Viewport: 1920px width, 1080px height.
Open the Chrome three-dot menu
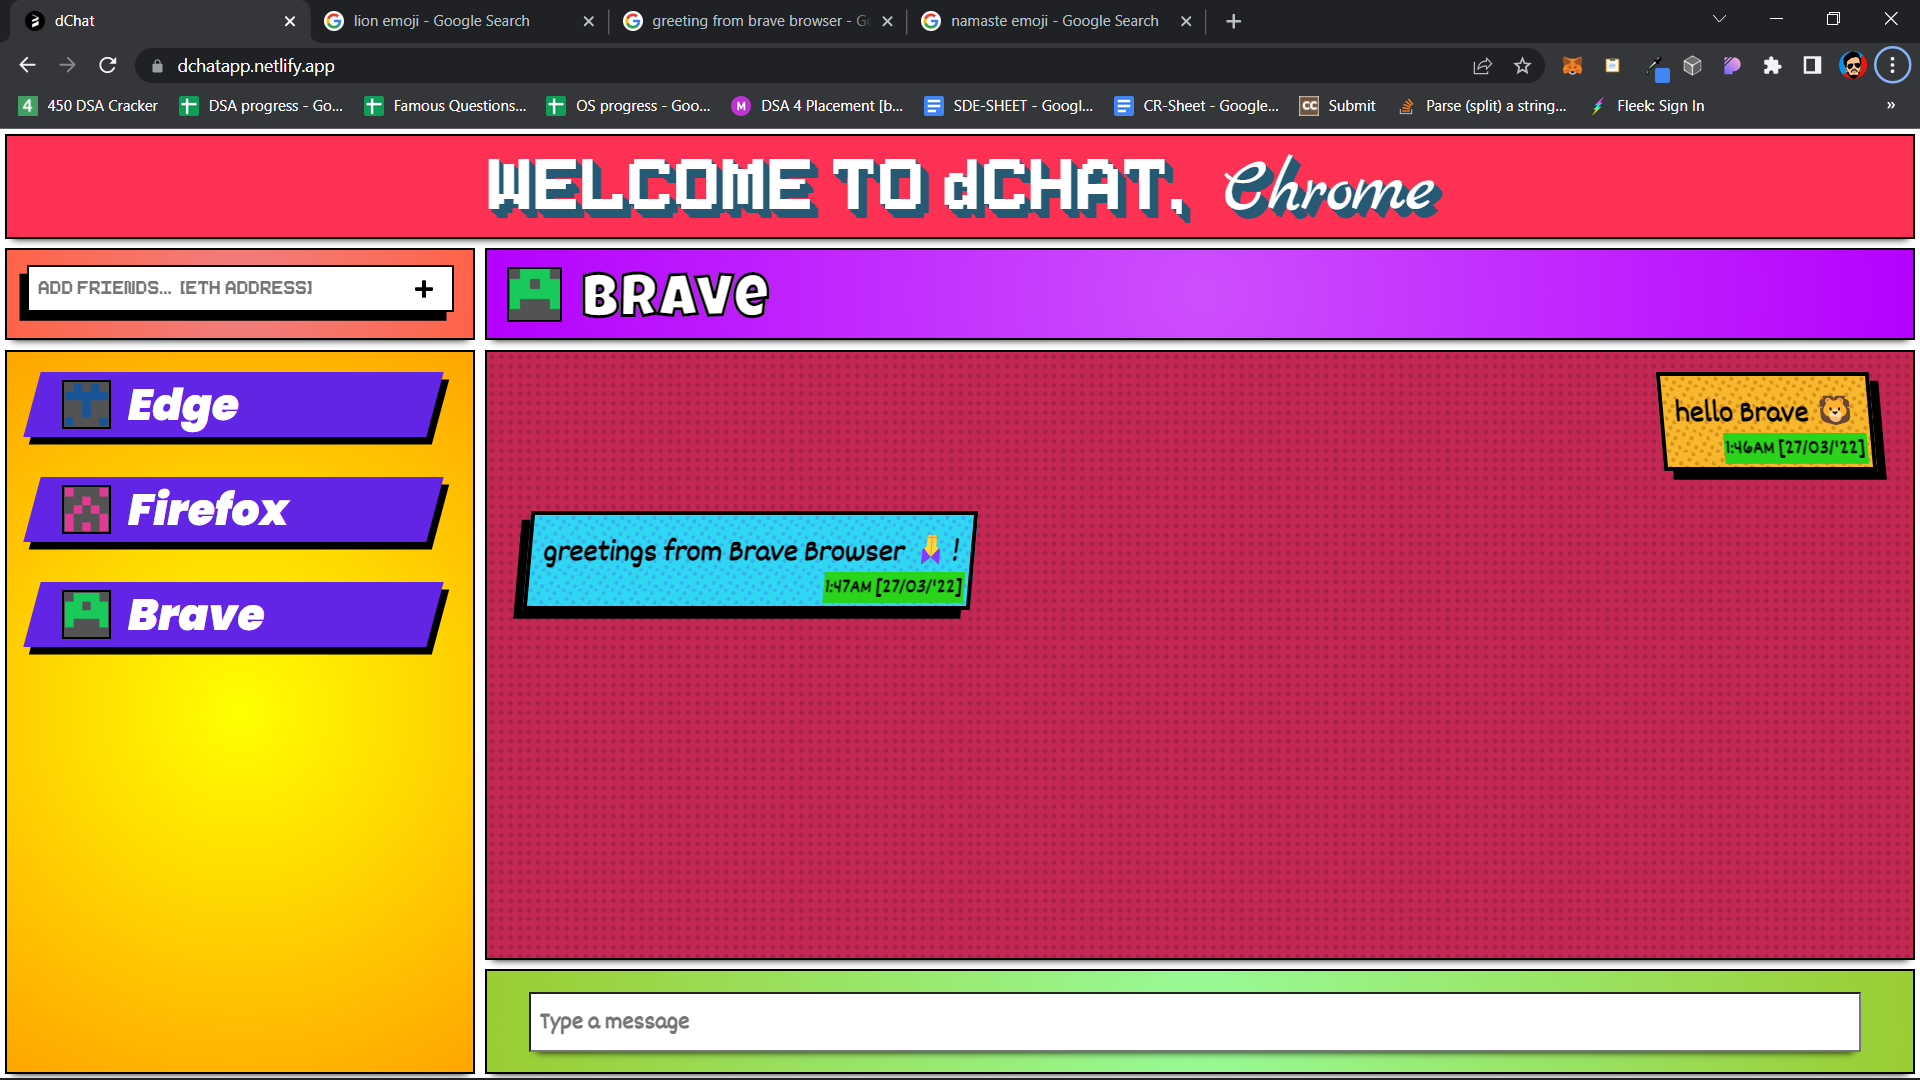pos(1892,66)
